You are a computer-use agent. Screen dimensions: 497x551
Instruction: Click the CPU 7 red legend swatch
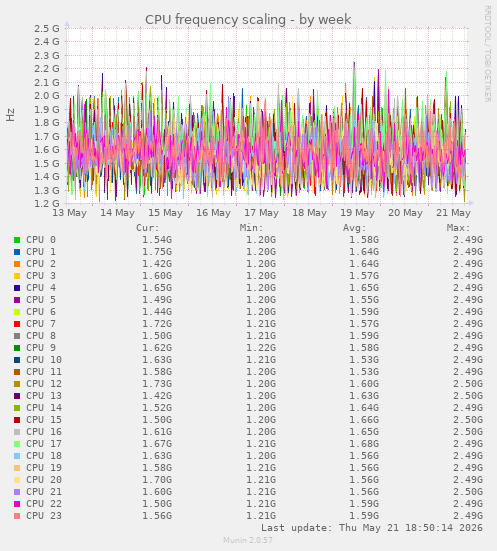17,324
